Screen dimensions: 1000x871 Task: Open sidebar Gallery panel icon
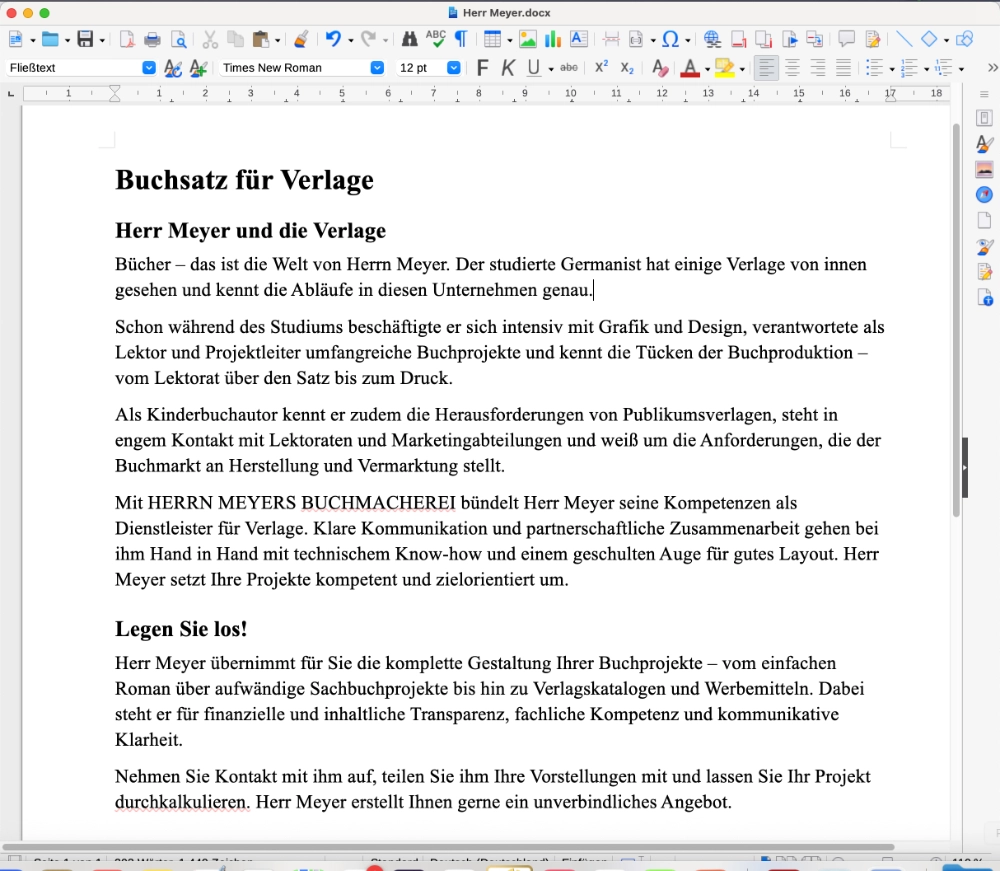984,169
